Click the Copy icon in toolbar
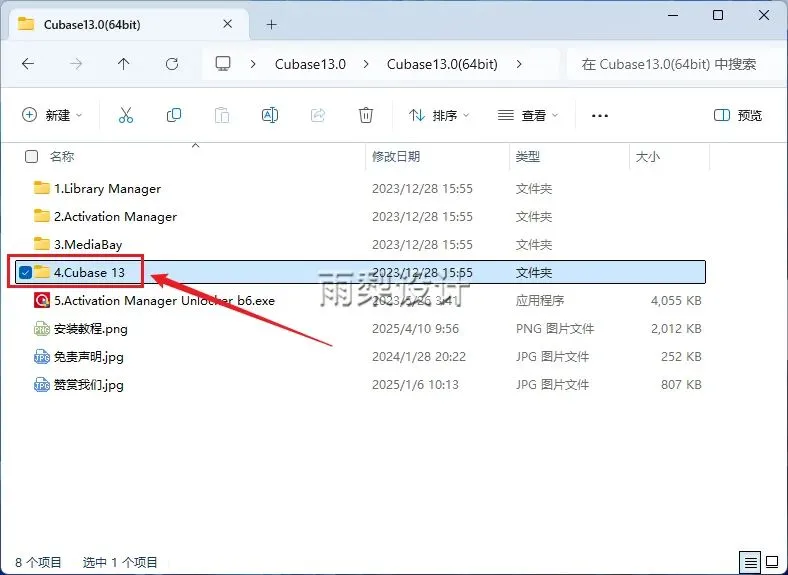The height and width of the screenshot is (575, 788). pyautogui.click(x=174, y=115)
